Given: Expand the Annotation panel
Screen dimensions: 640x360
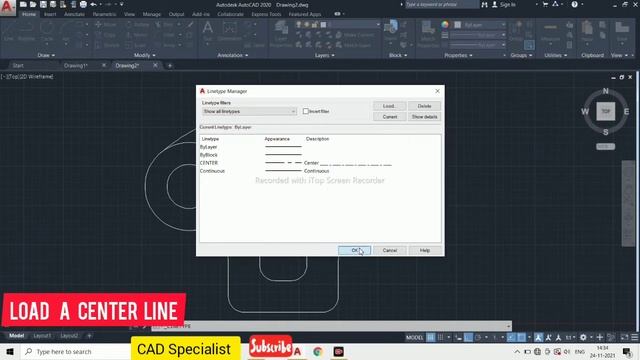Looking at the screenshot, I should pyautogui.click(x=233, y=55).
